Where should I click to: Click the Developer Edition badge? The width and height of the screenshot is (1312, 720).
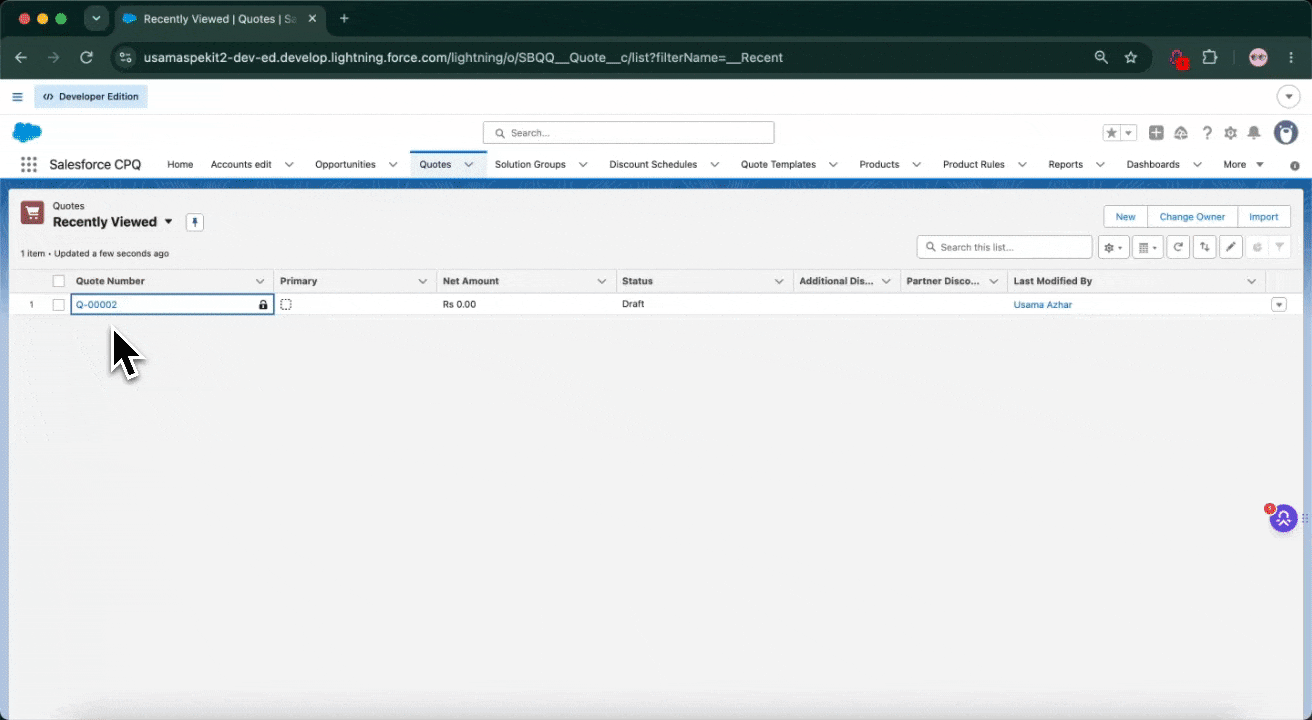tap(92, 97)
